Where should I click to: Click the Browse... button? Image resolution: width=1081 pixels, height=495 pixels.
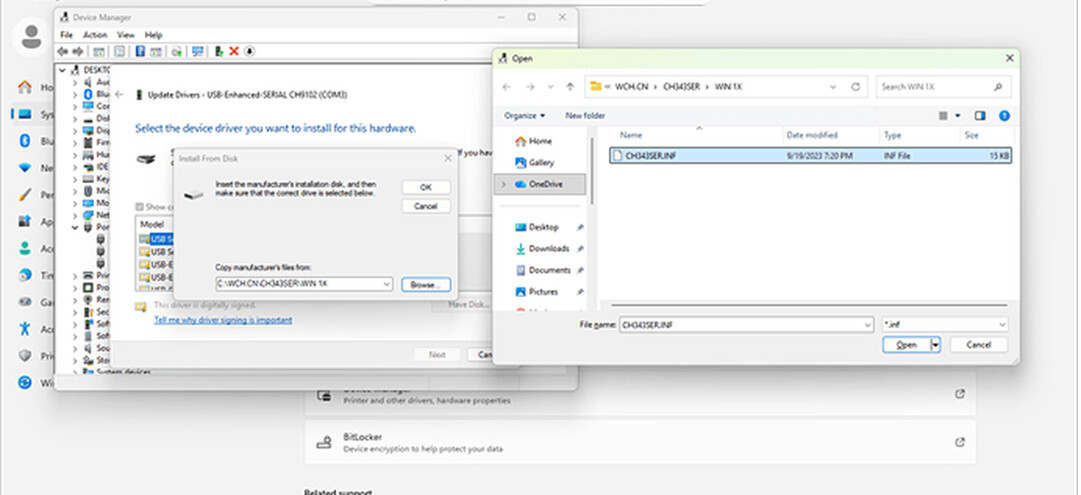click(425, 284)
